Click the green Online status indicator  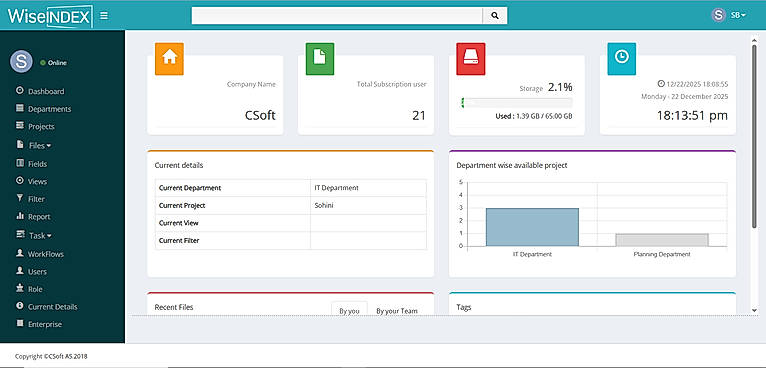coord(43,63)
